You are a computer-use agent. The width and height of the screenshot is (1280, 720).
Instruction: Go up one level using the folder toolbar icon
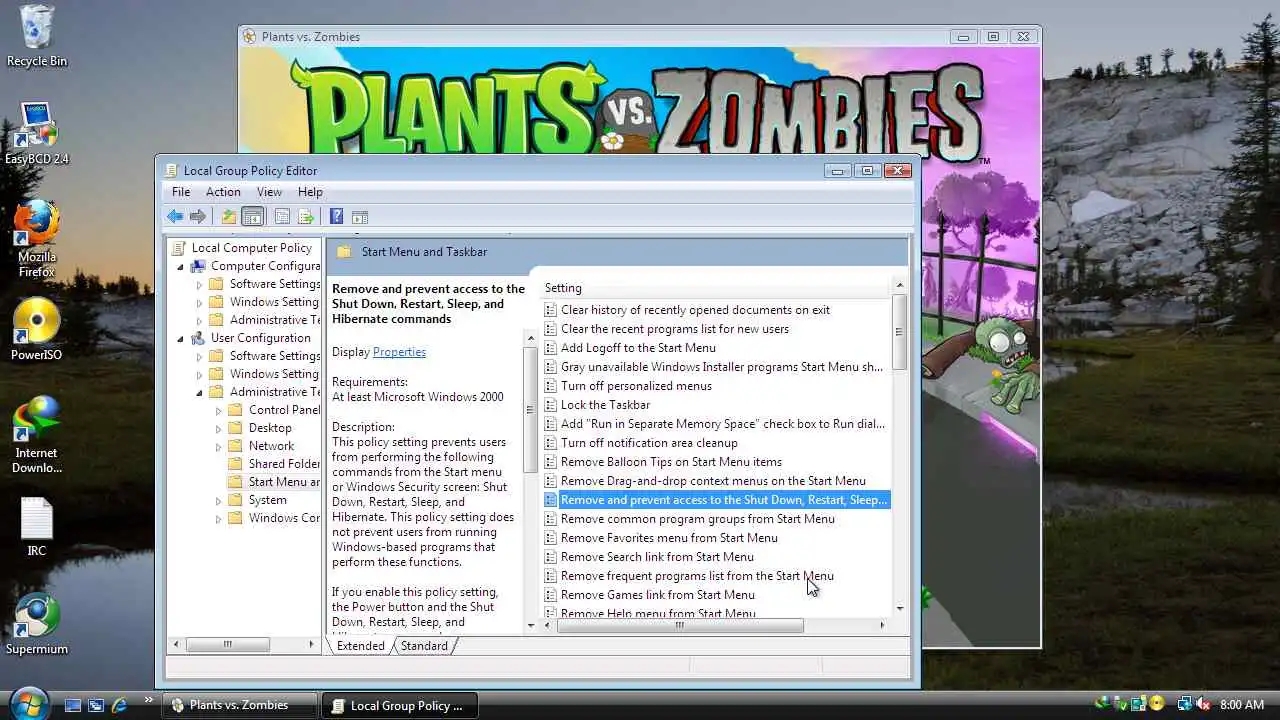[x=229, y=216]
